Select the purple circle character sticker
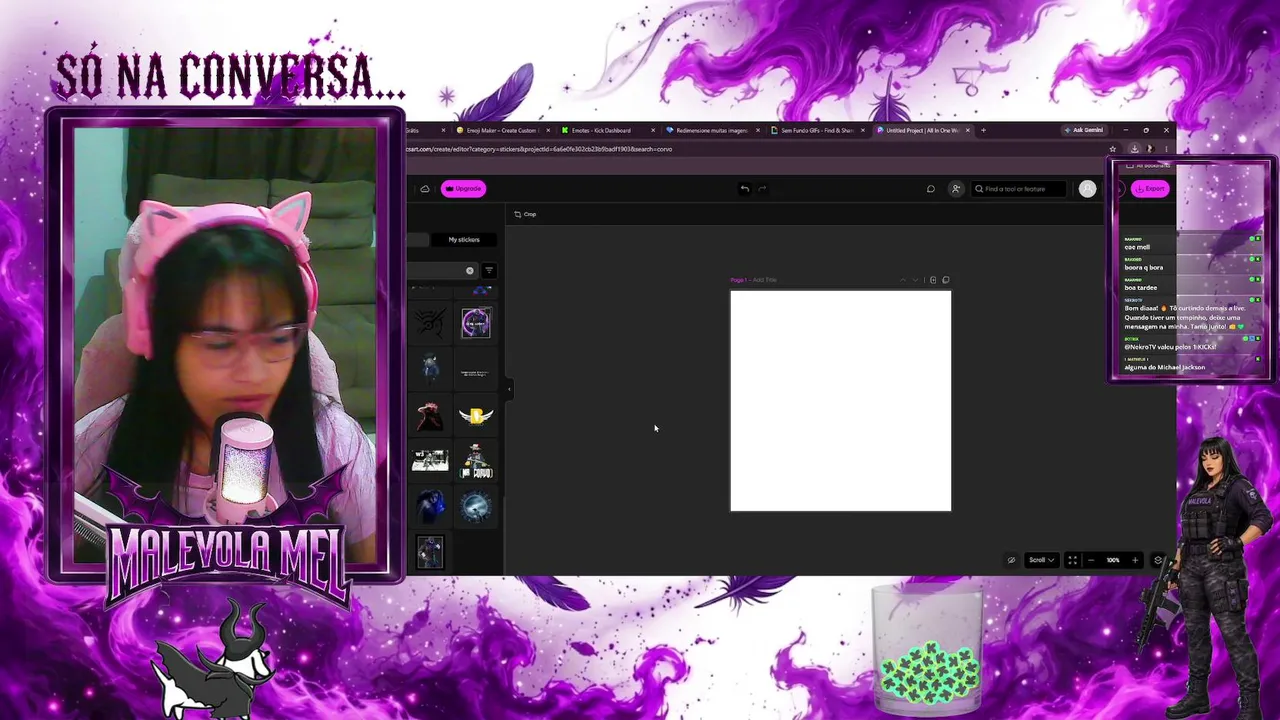1280x720 pixels. (476, 322)
